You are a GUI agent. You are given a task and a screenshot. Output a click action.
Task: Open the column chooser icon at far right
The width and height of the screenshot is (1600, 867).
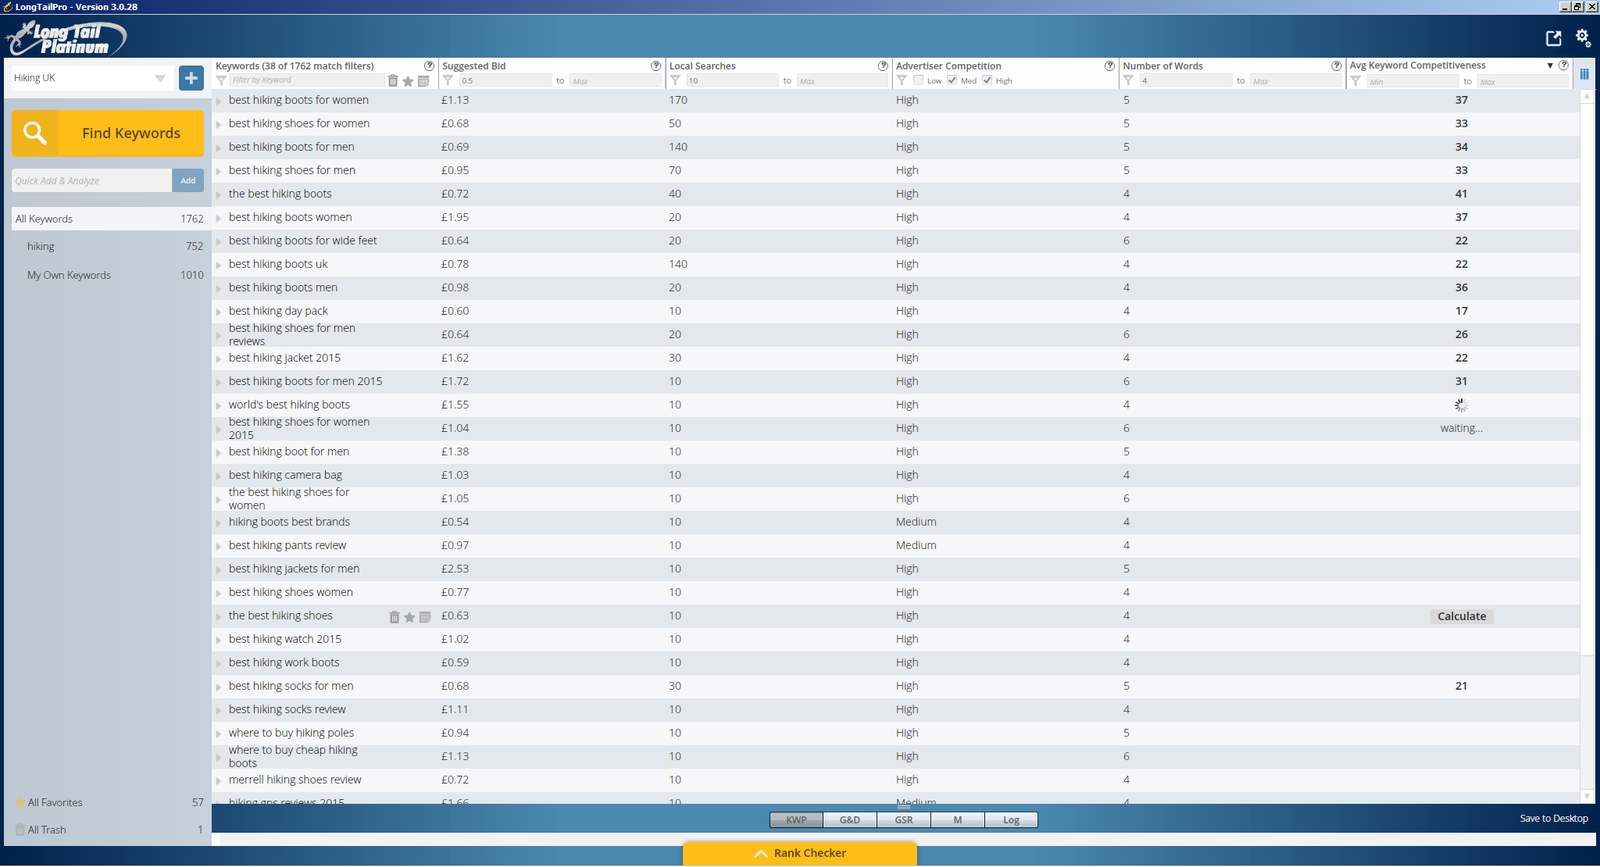1584,74
